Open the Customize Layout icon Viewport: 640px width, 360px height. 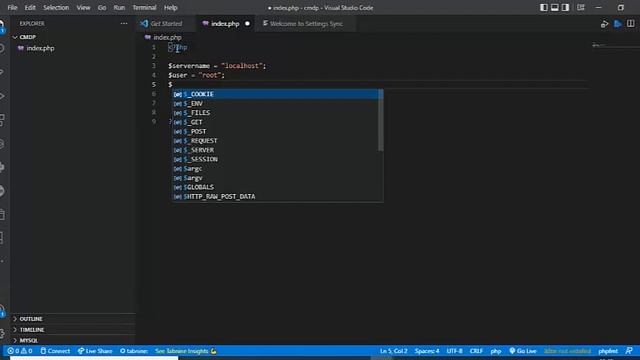(x=580, y=7)
